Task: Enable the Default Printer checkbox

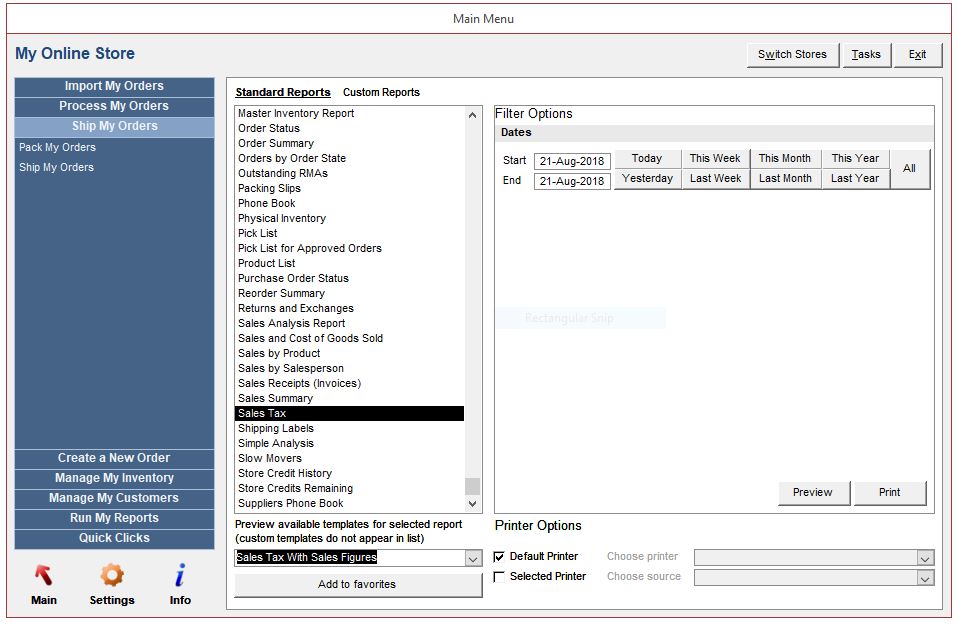Action: tap(499, 557)
